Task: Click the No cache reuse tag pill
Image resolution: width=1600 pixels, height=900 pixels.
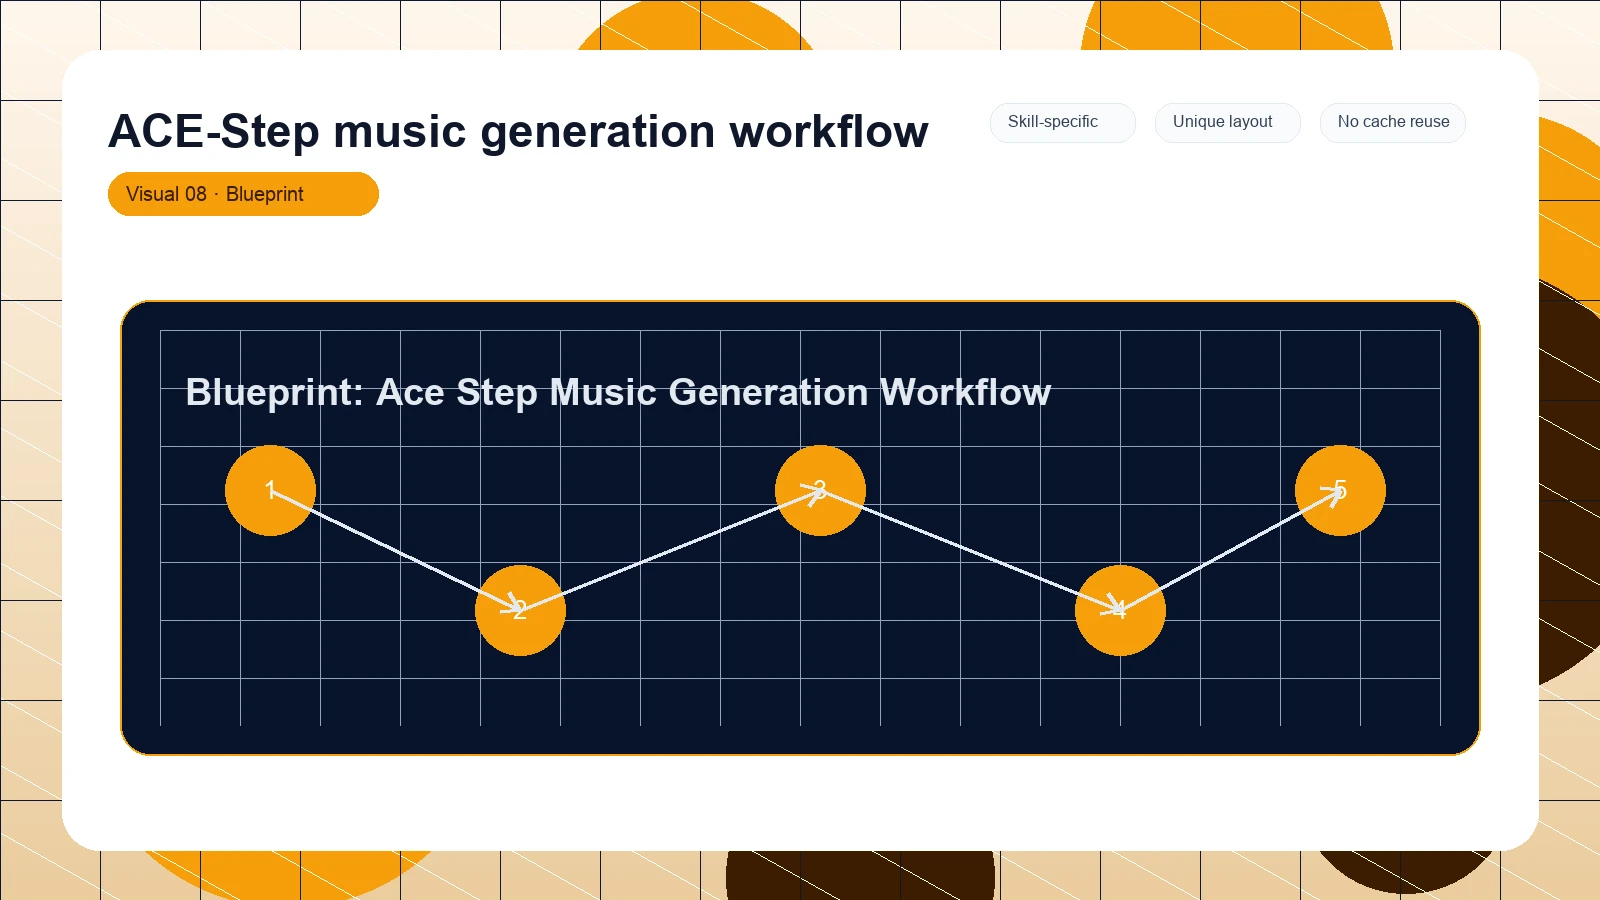Action: [x=1392, y=122]
